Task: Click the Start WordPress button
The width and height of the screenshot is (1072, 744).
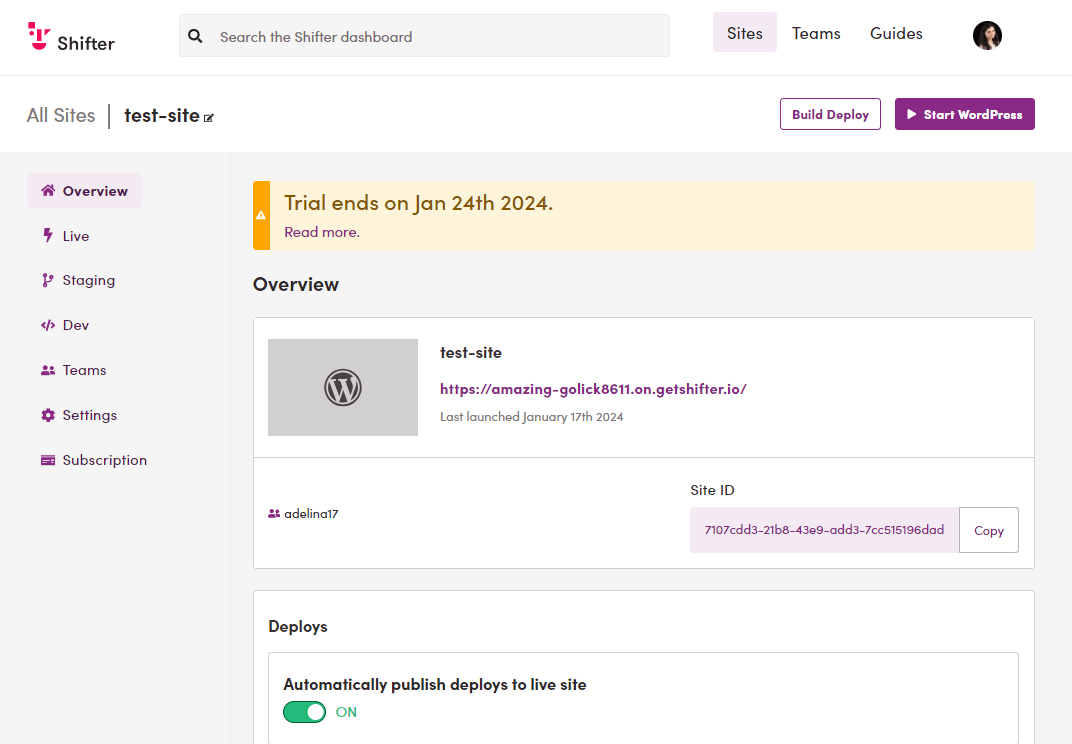Action: coord(964,114)
